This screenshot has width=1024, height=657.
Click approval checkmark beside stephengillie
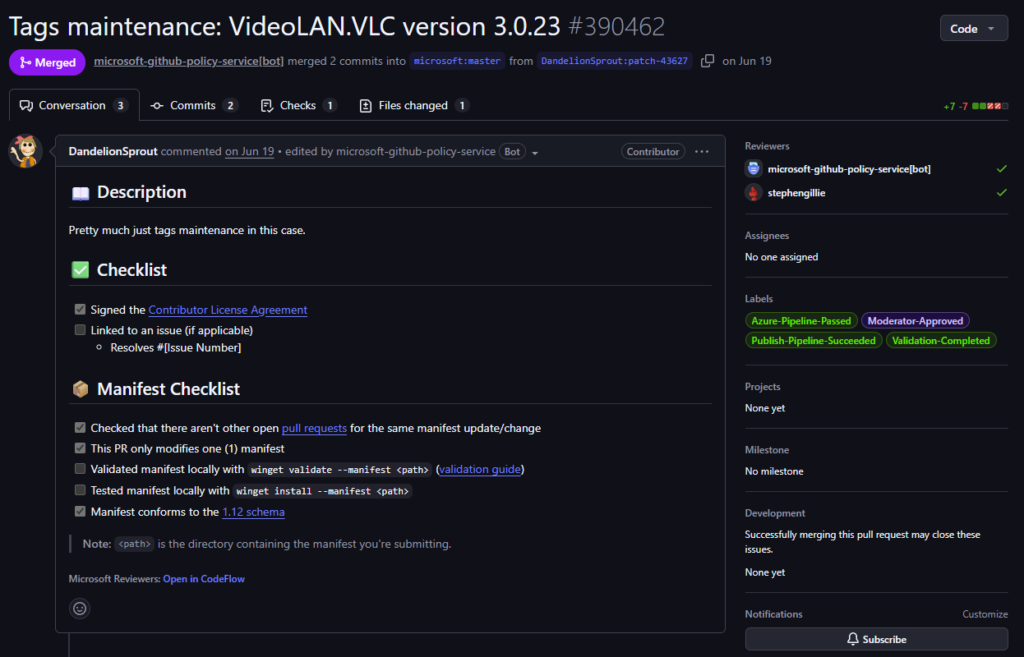(1001, 193)
